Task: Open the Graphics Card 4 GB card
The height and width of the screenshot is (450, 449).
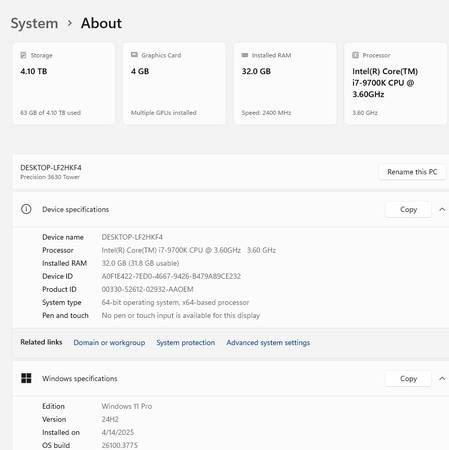Action: (174, 83)
